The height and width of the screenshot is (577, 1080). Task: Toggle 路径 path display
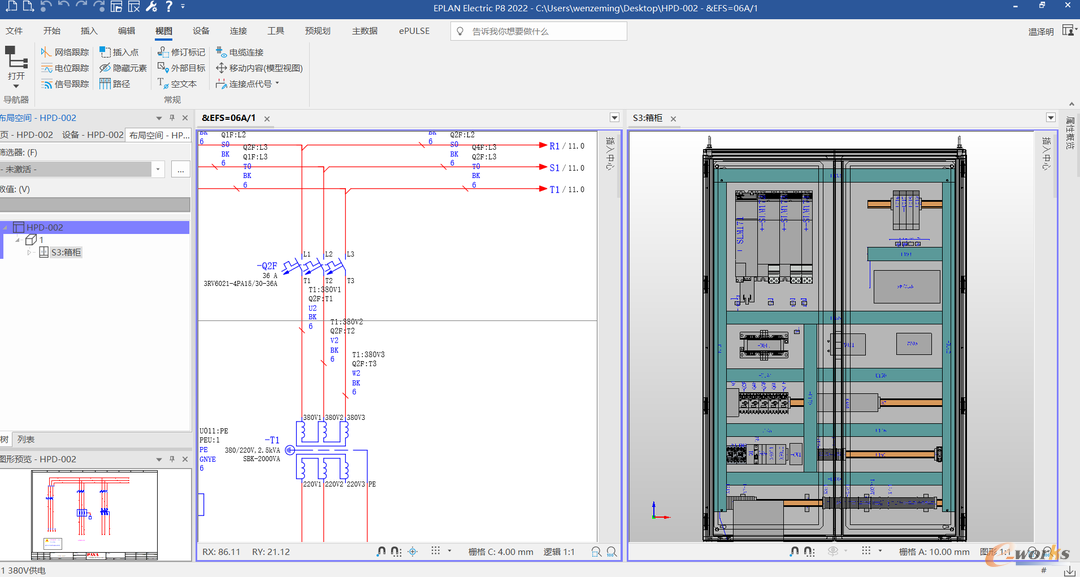coord(114,83)
